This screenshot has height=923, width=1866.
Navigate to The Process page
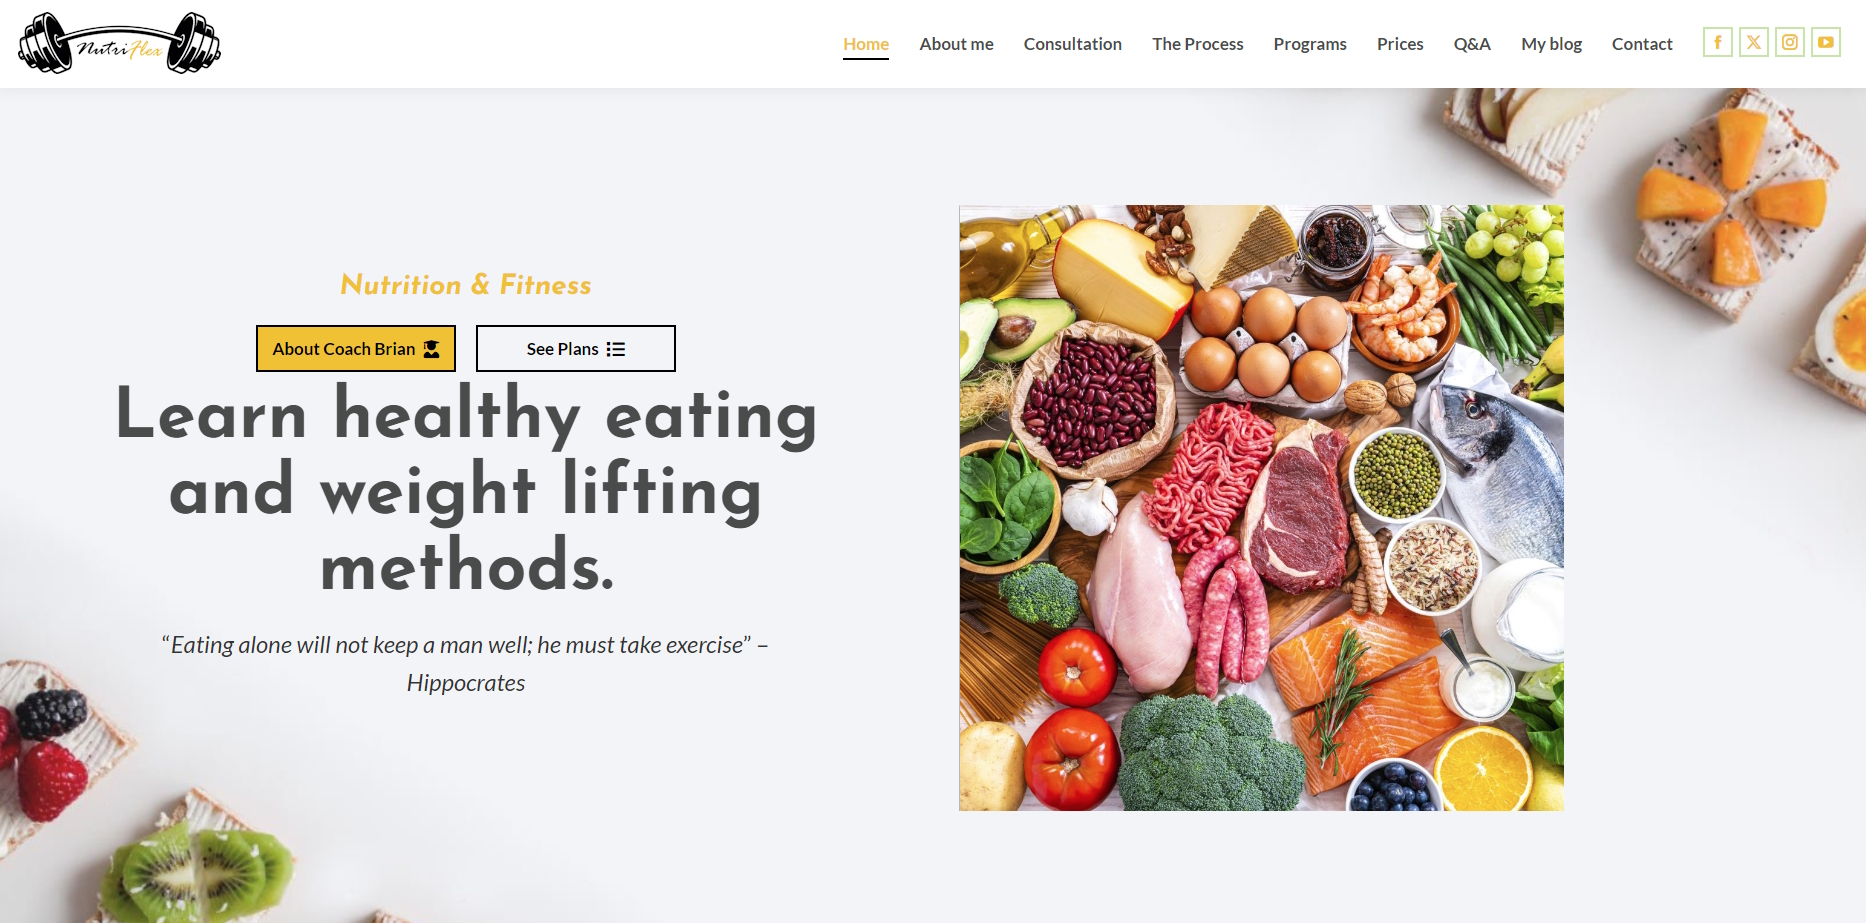pos(1197,44)
